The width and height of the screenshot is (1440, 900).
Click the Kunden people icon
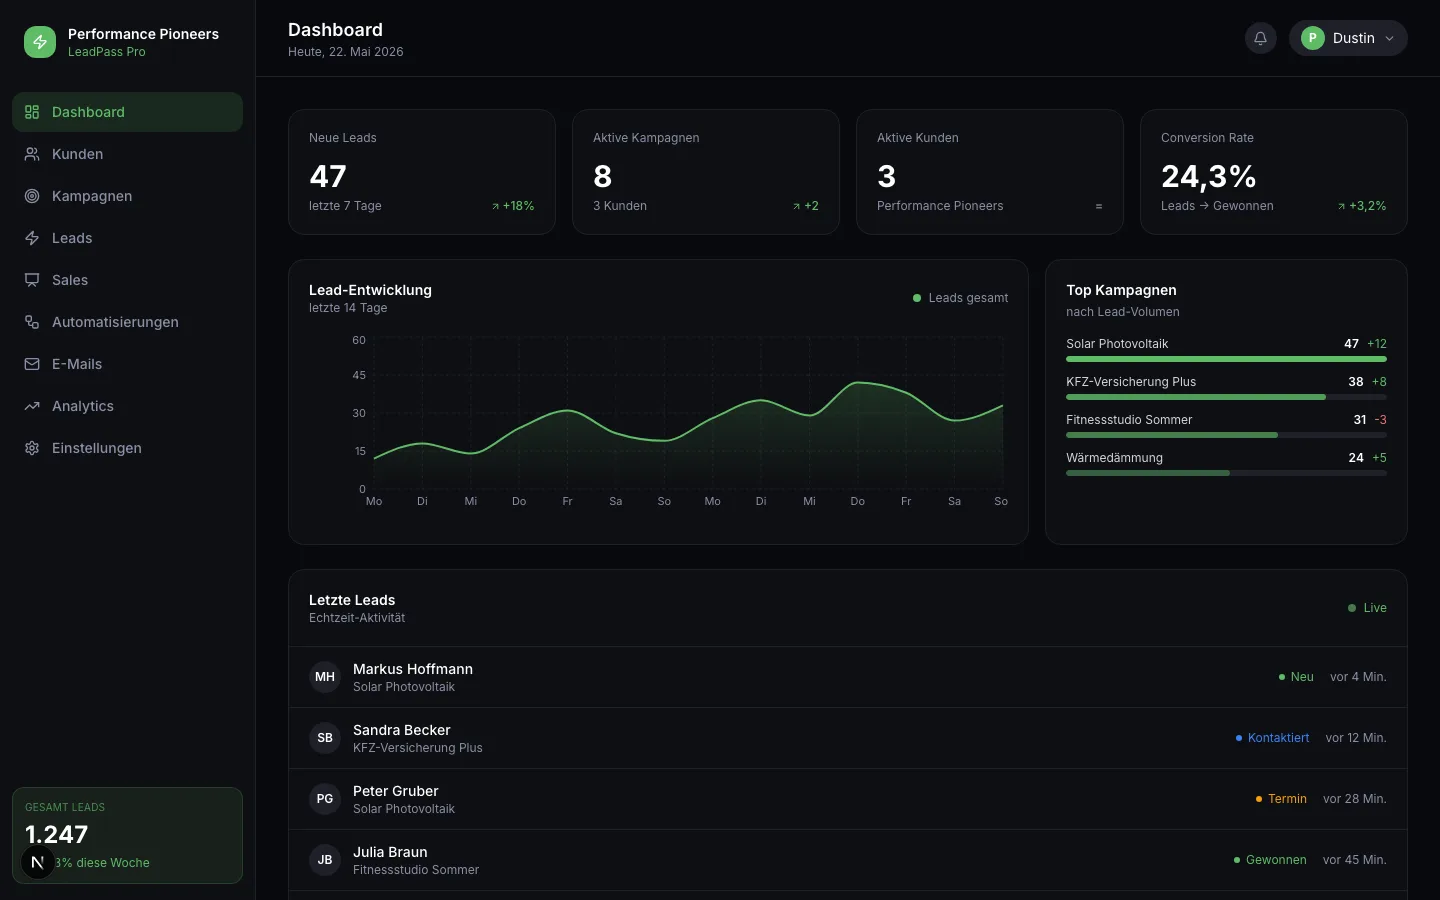[x=32, y=154]
